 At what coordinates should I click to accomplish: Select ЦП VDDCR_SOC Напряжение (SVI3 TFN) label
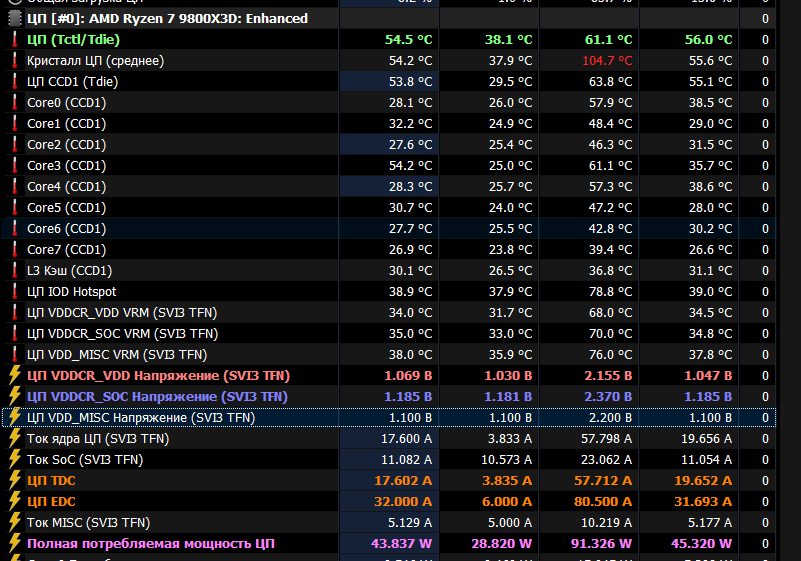pos(157,396)
